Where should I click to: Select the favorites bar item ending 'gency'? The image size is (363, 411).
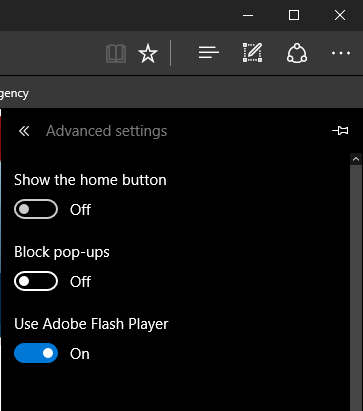click(14, 93)
